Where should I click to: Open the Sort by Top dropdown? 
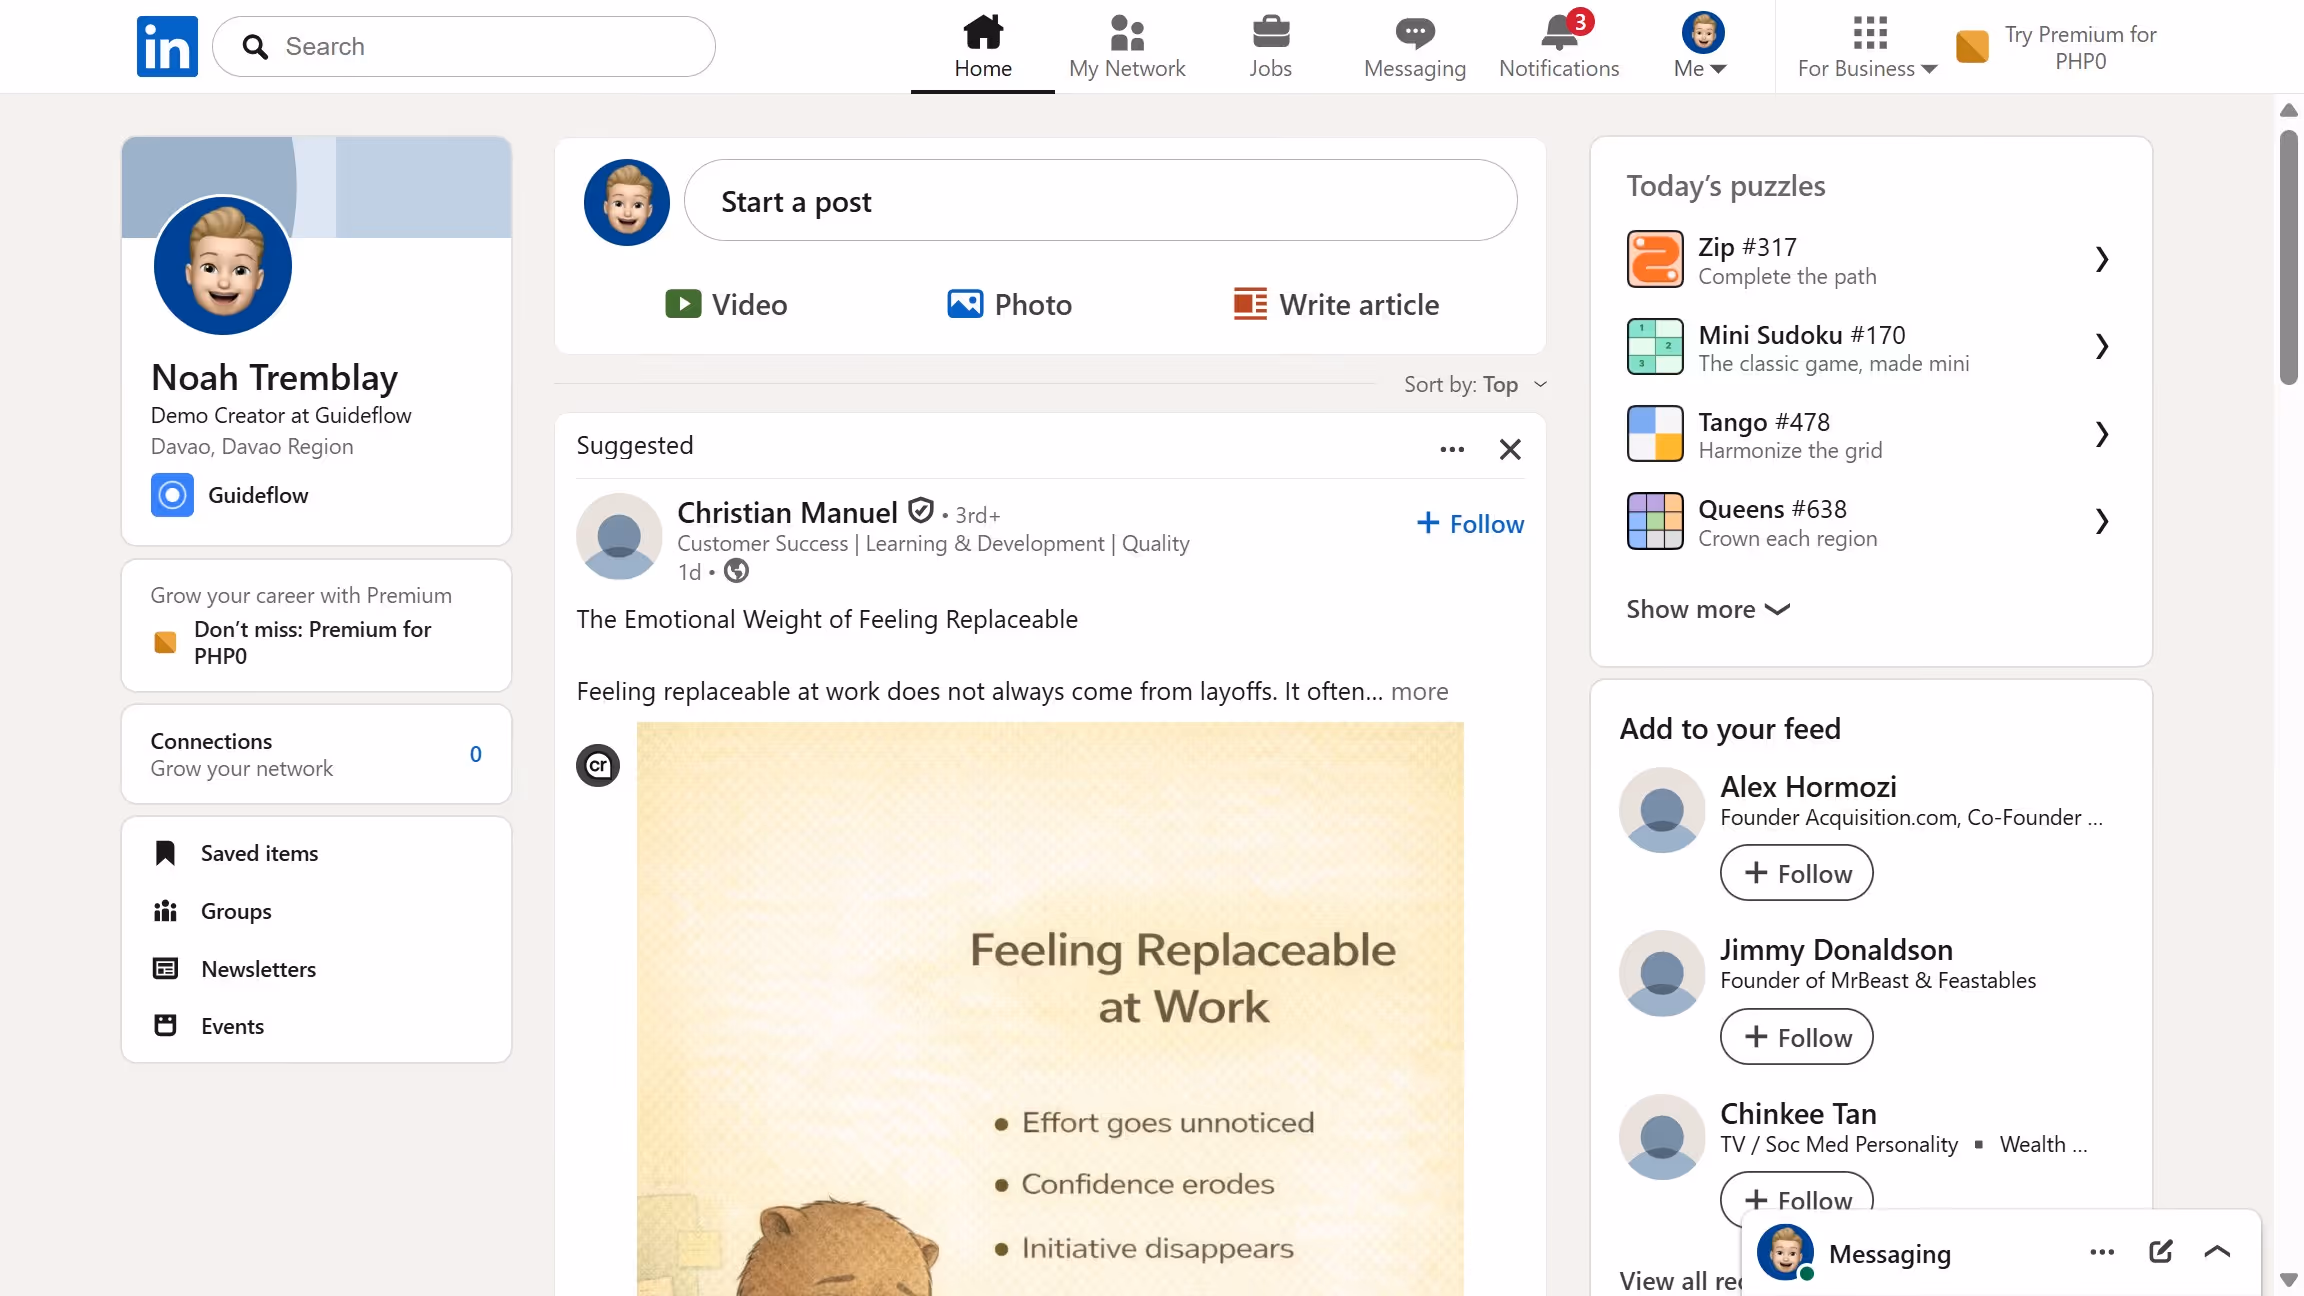point(1475,384)
